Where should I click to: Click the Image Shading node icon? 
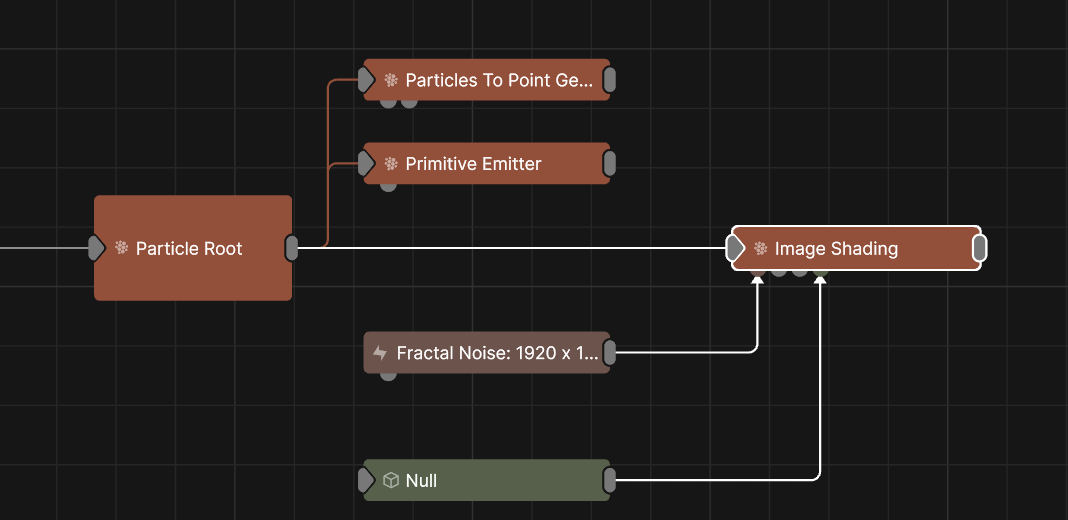click(761, 248)
